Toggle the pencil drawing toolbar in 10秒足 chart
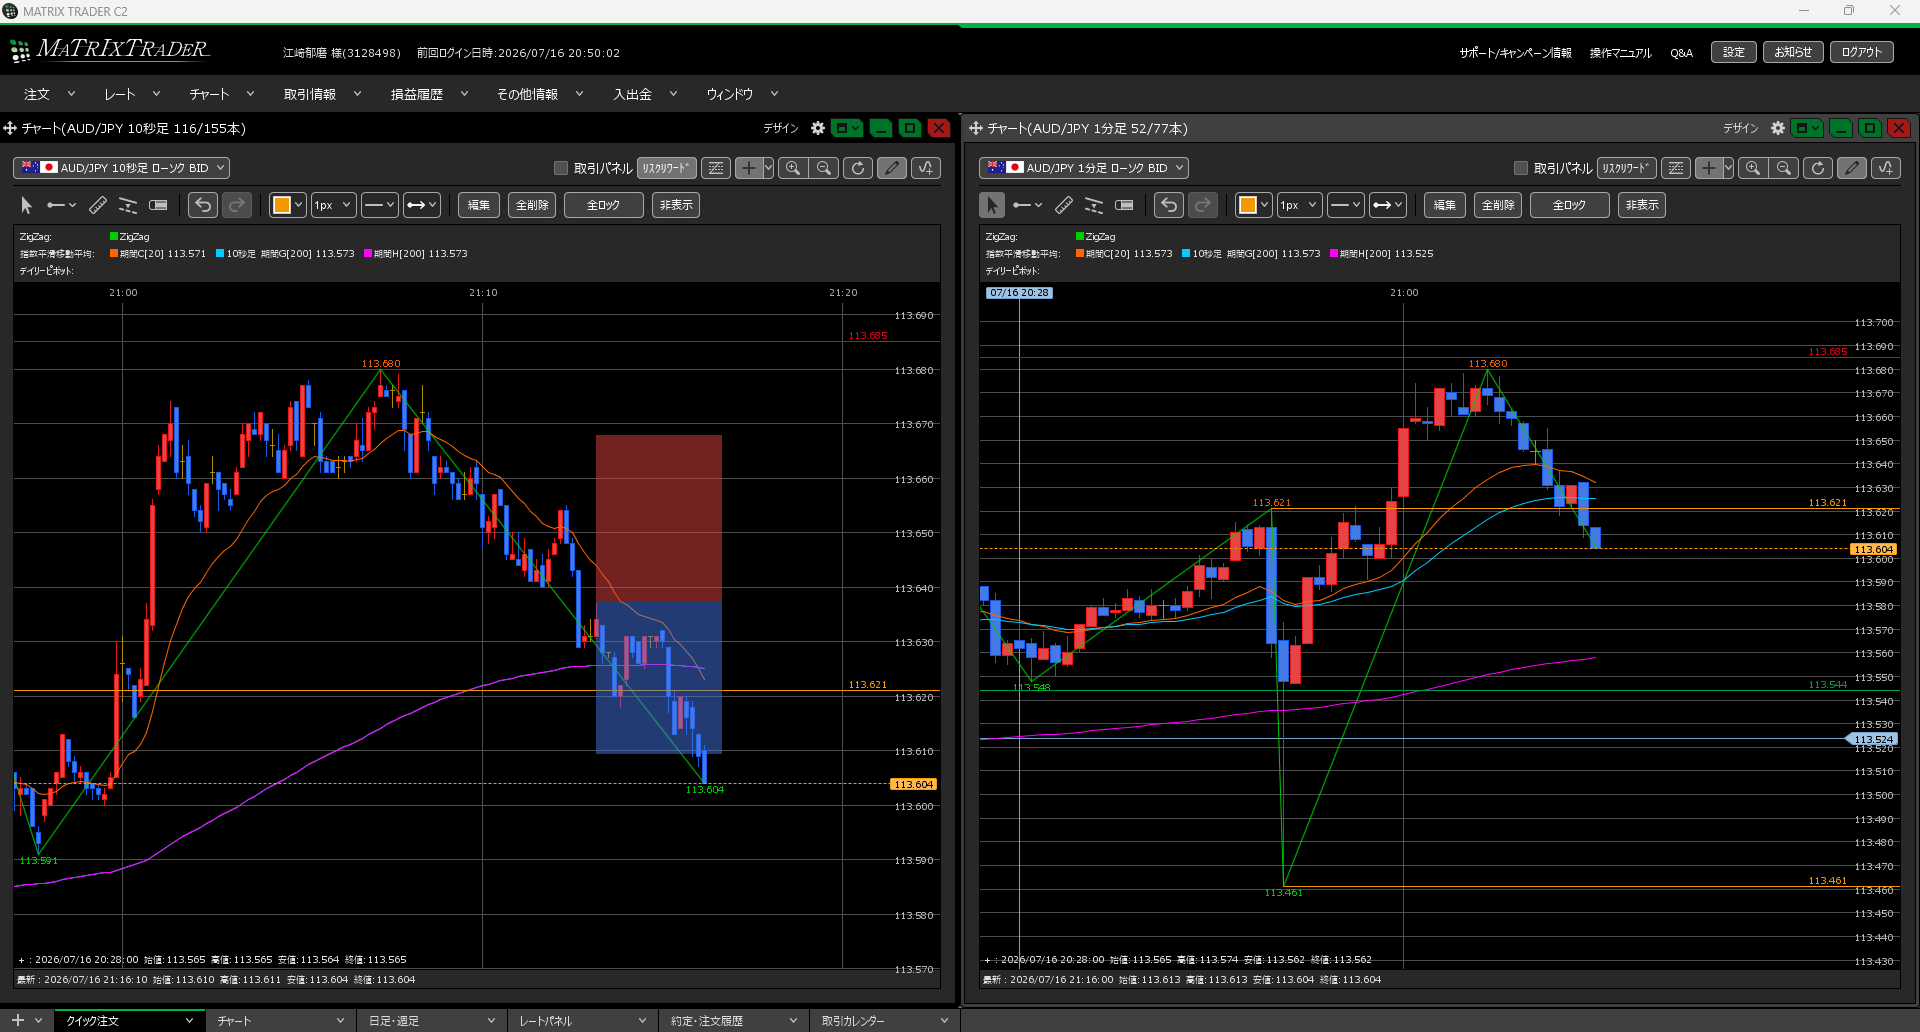 point(892,168)
